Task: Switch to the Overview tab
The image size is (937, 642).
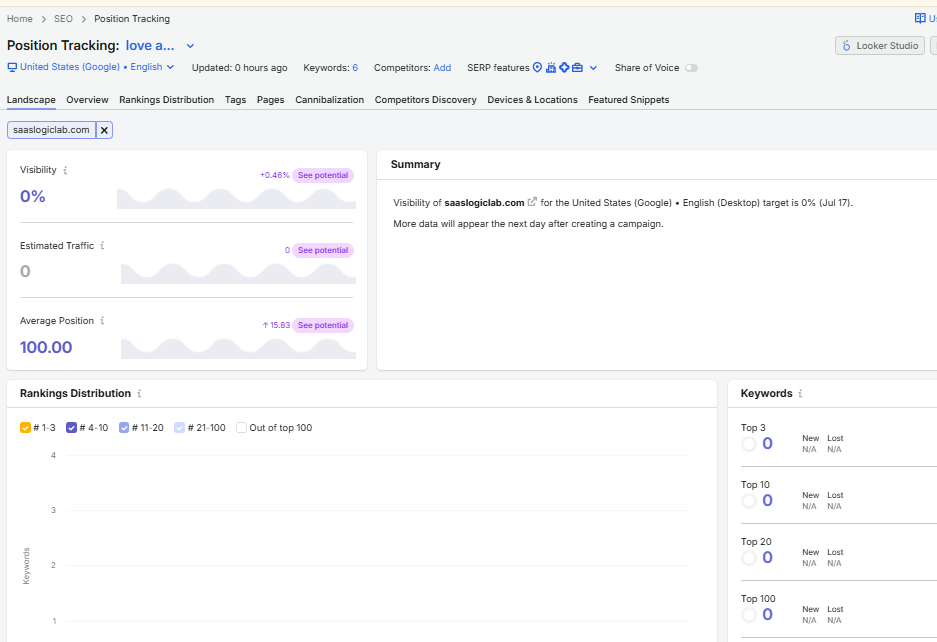Action: tap(87, 100)
